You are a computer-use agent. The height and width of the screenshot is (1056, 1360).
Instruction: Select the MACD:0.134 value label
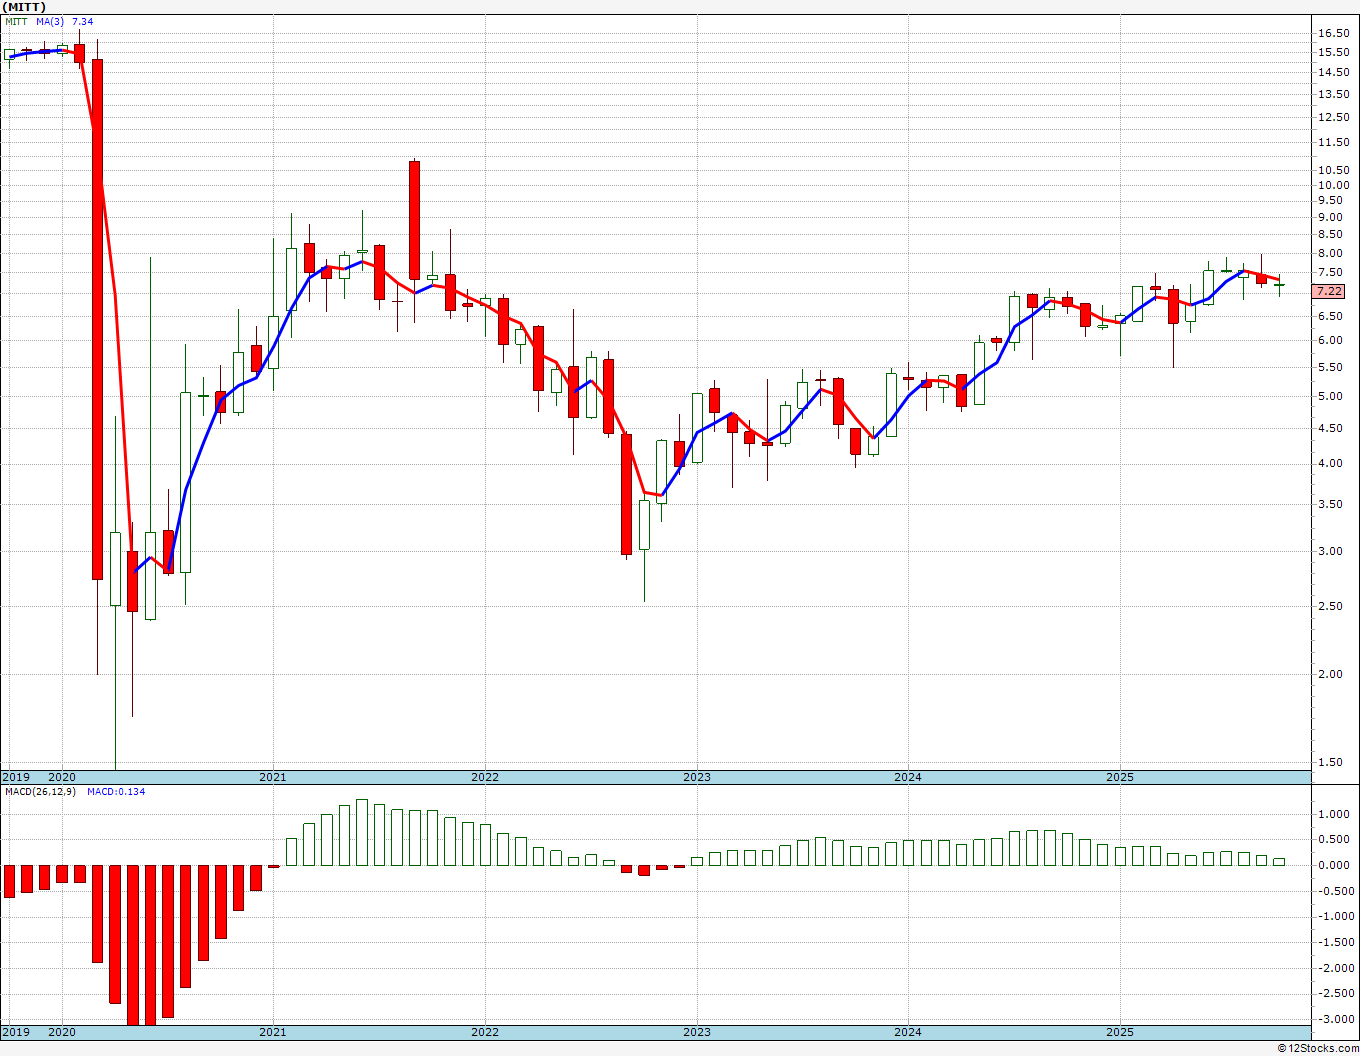[x=116, y=792]
